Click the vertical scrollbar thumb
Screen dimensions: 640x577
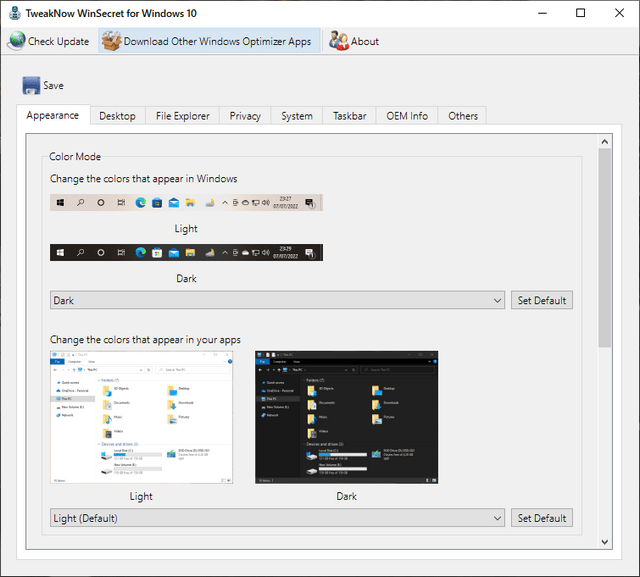(605, 248)
